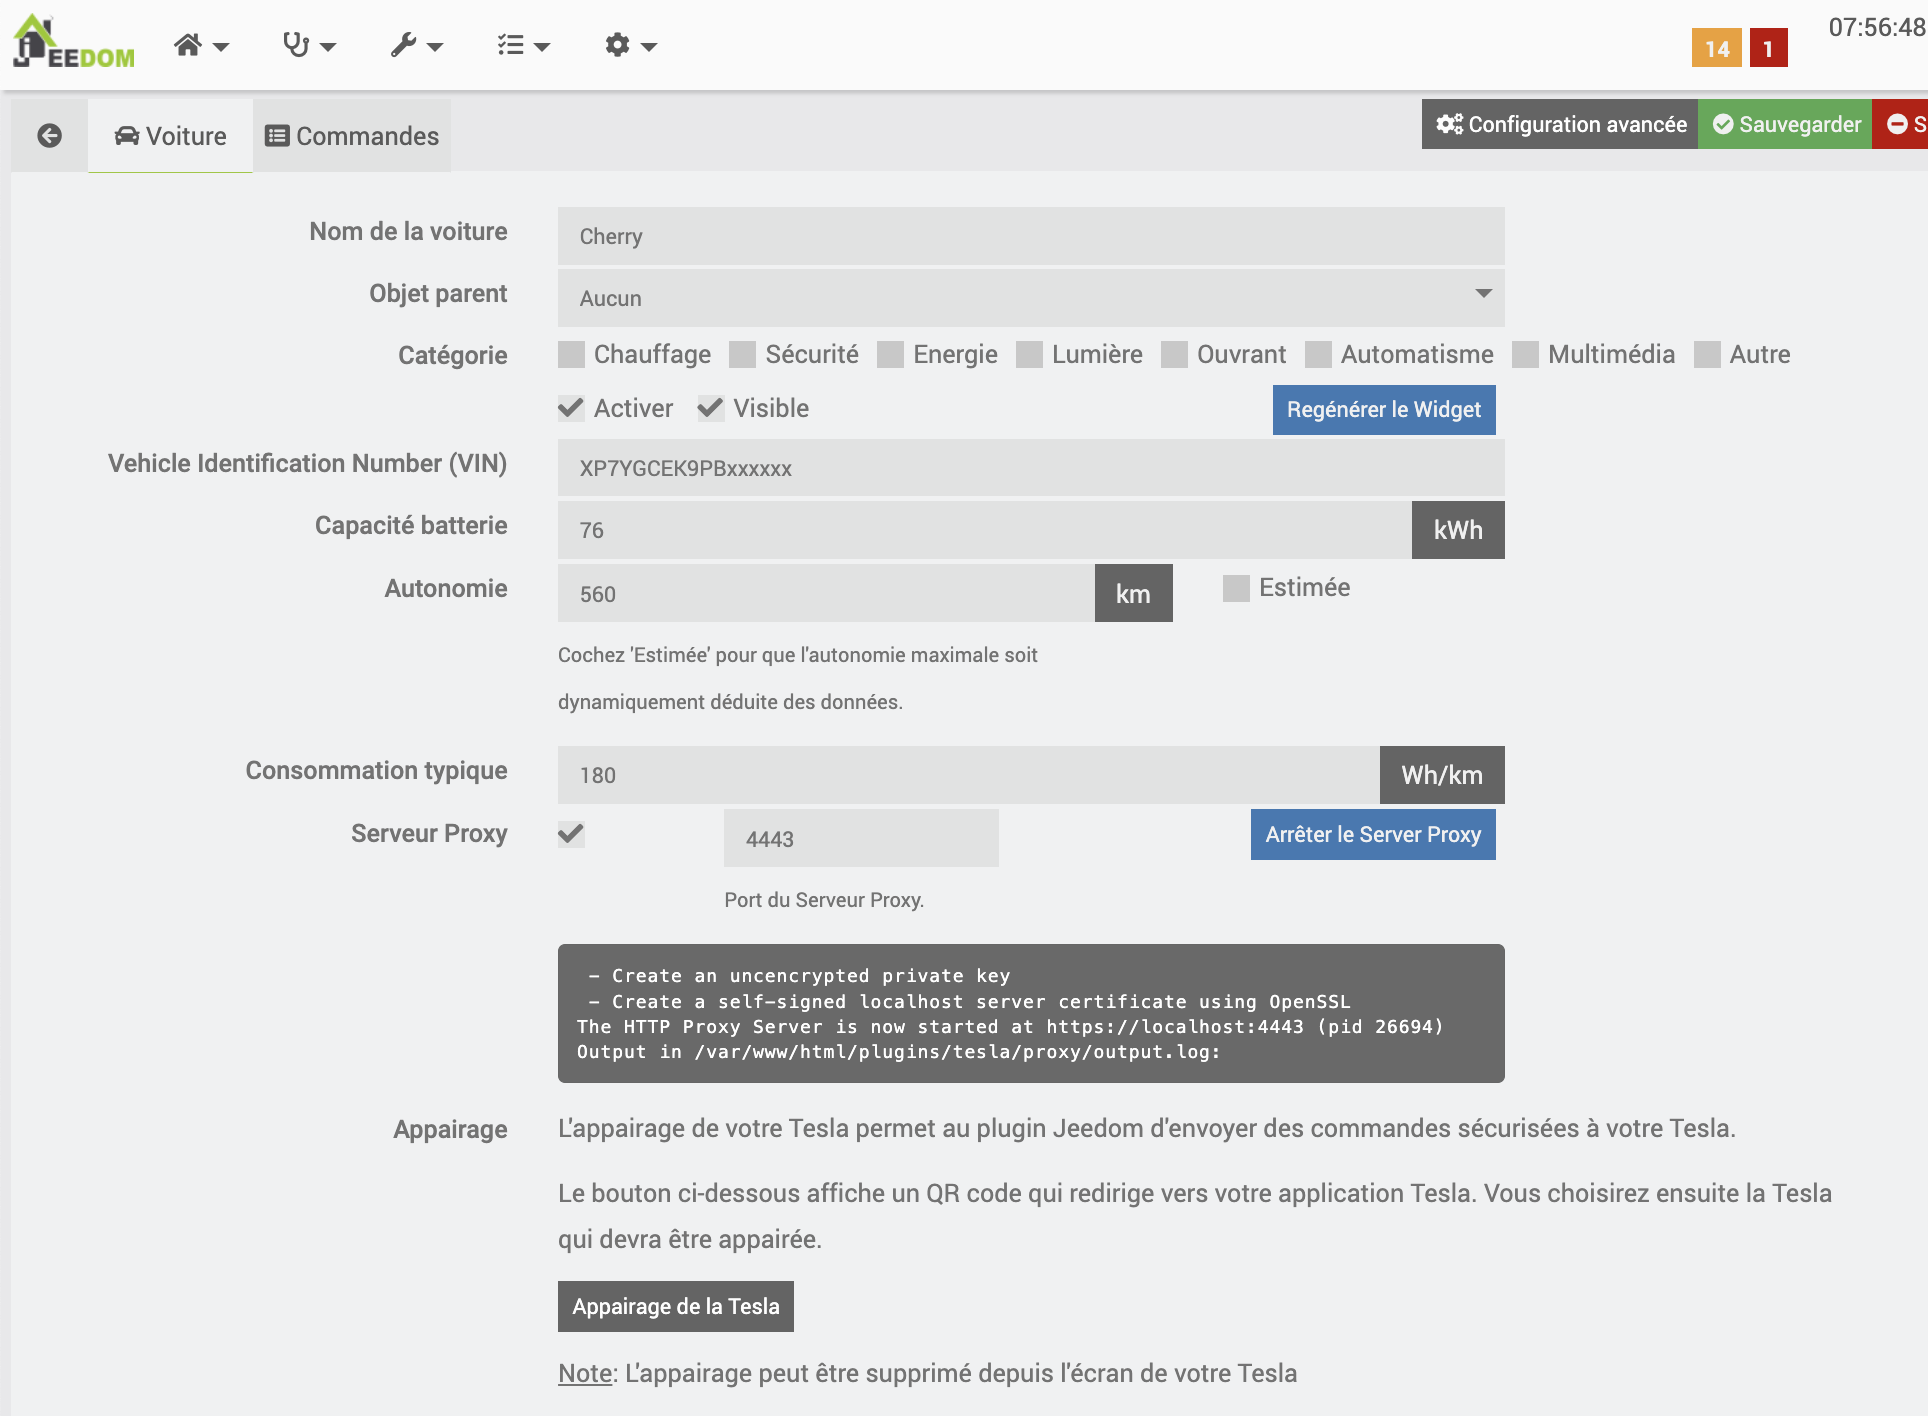1928x1416 pixels.
Task: Click the Wh/km unit label
Action: point(1442,775)
